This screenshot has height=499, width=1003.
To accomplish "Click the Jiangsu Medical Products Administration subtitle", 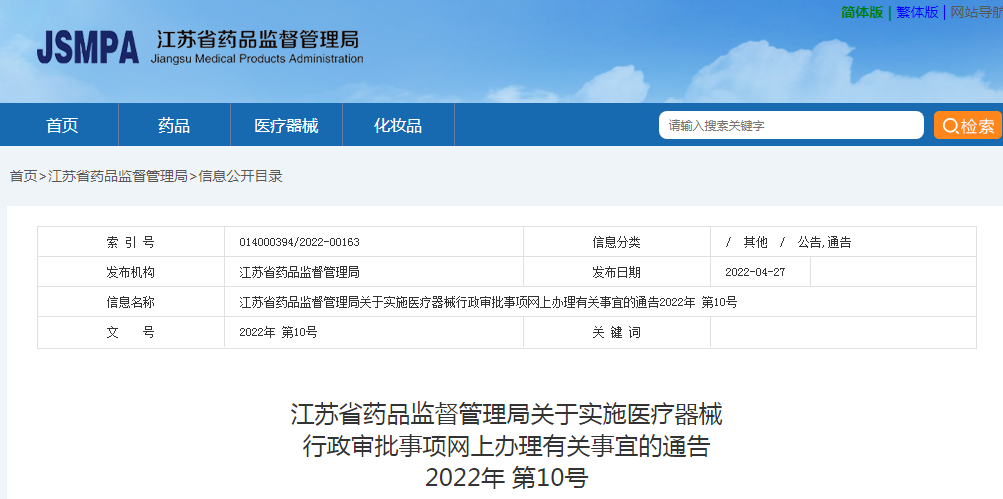I will (257, 59).
